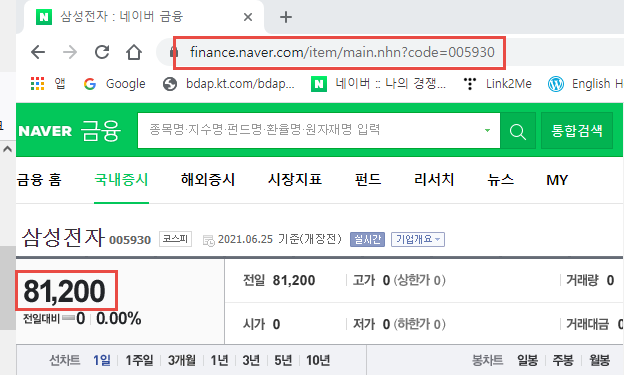Select the 리서치 menu
The image size is (624, 375).
tap(434, 180)
